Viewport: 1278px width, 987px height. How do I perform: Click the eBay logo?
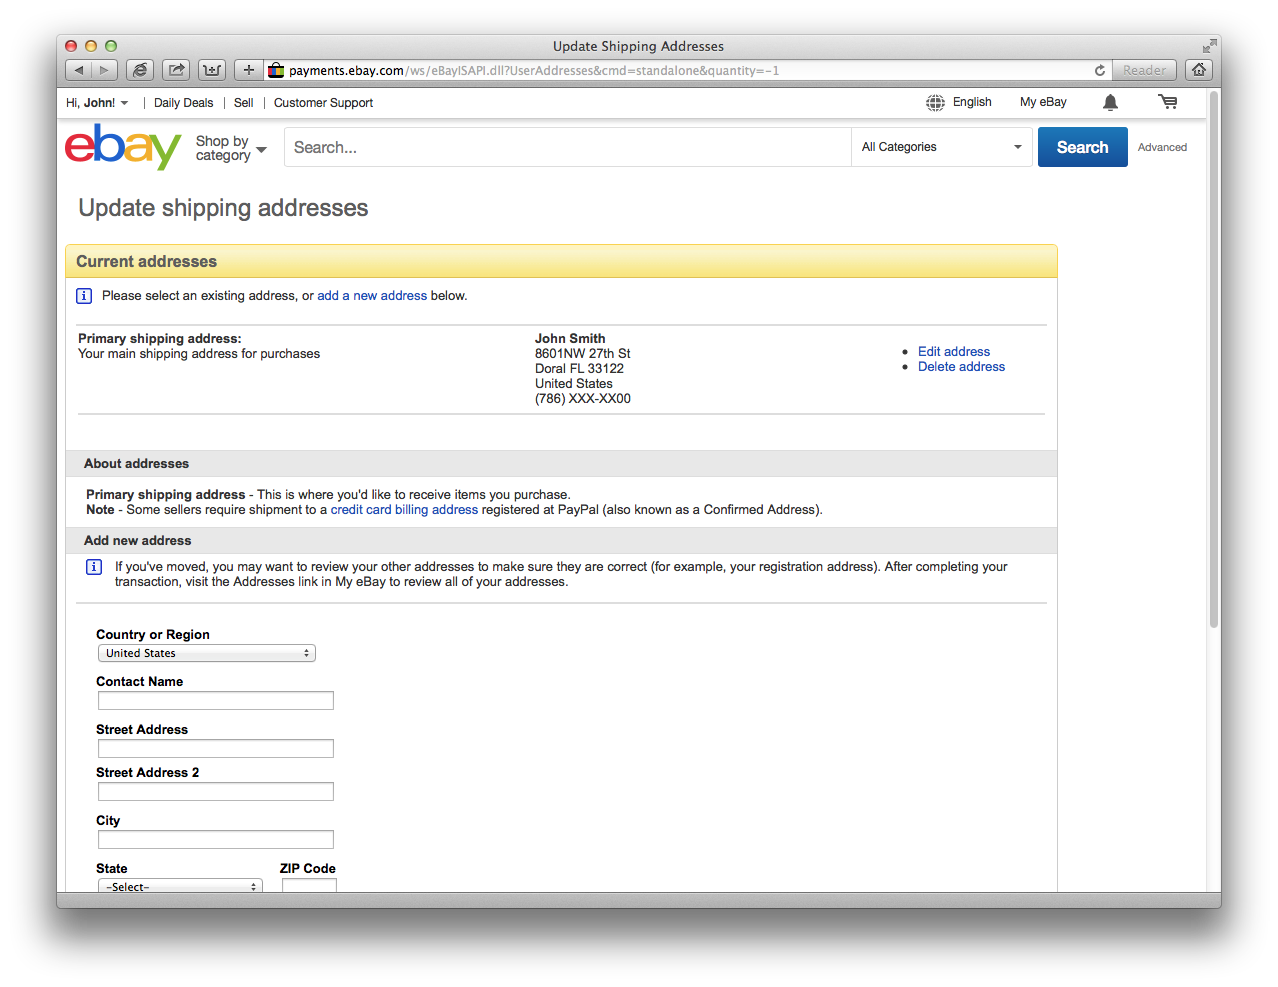(x=123, y=147)
